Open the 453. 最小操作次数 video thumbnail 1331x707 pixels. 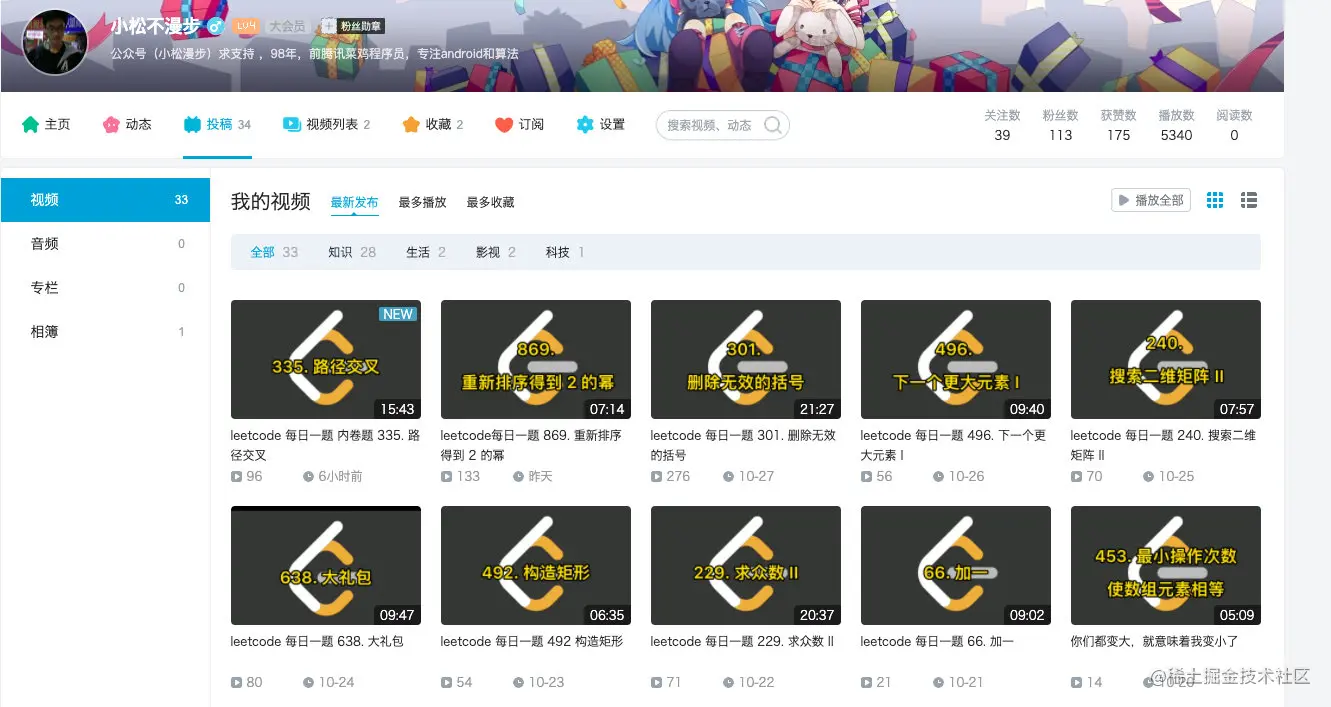point(1166,565)
